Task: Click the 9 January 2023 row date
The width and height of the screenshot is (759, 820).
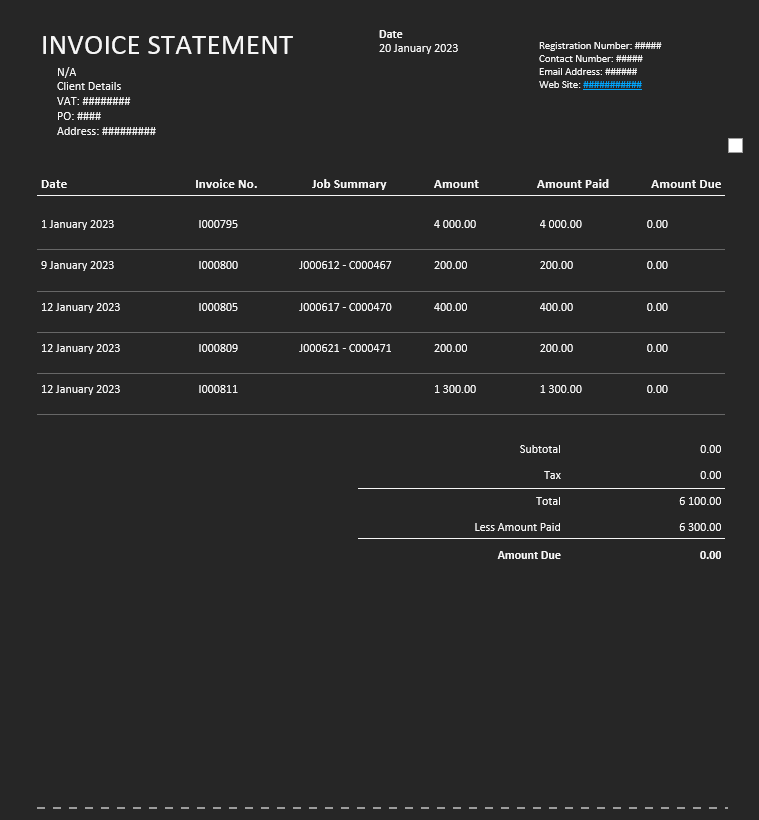Action: click(x=77, y=265)
